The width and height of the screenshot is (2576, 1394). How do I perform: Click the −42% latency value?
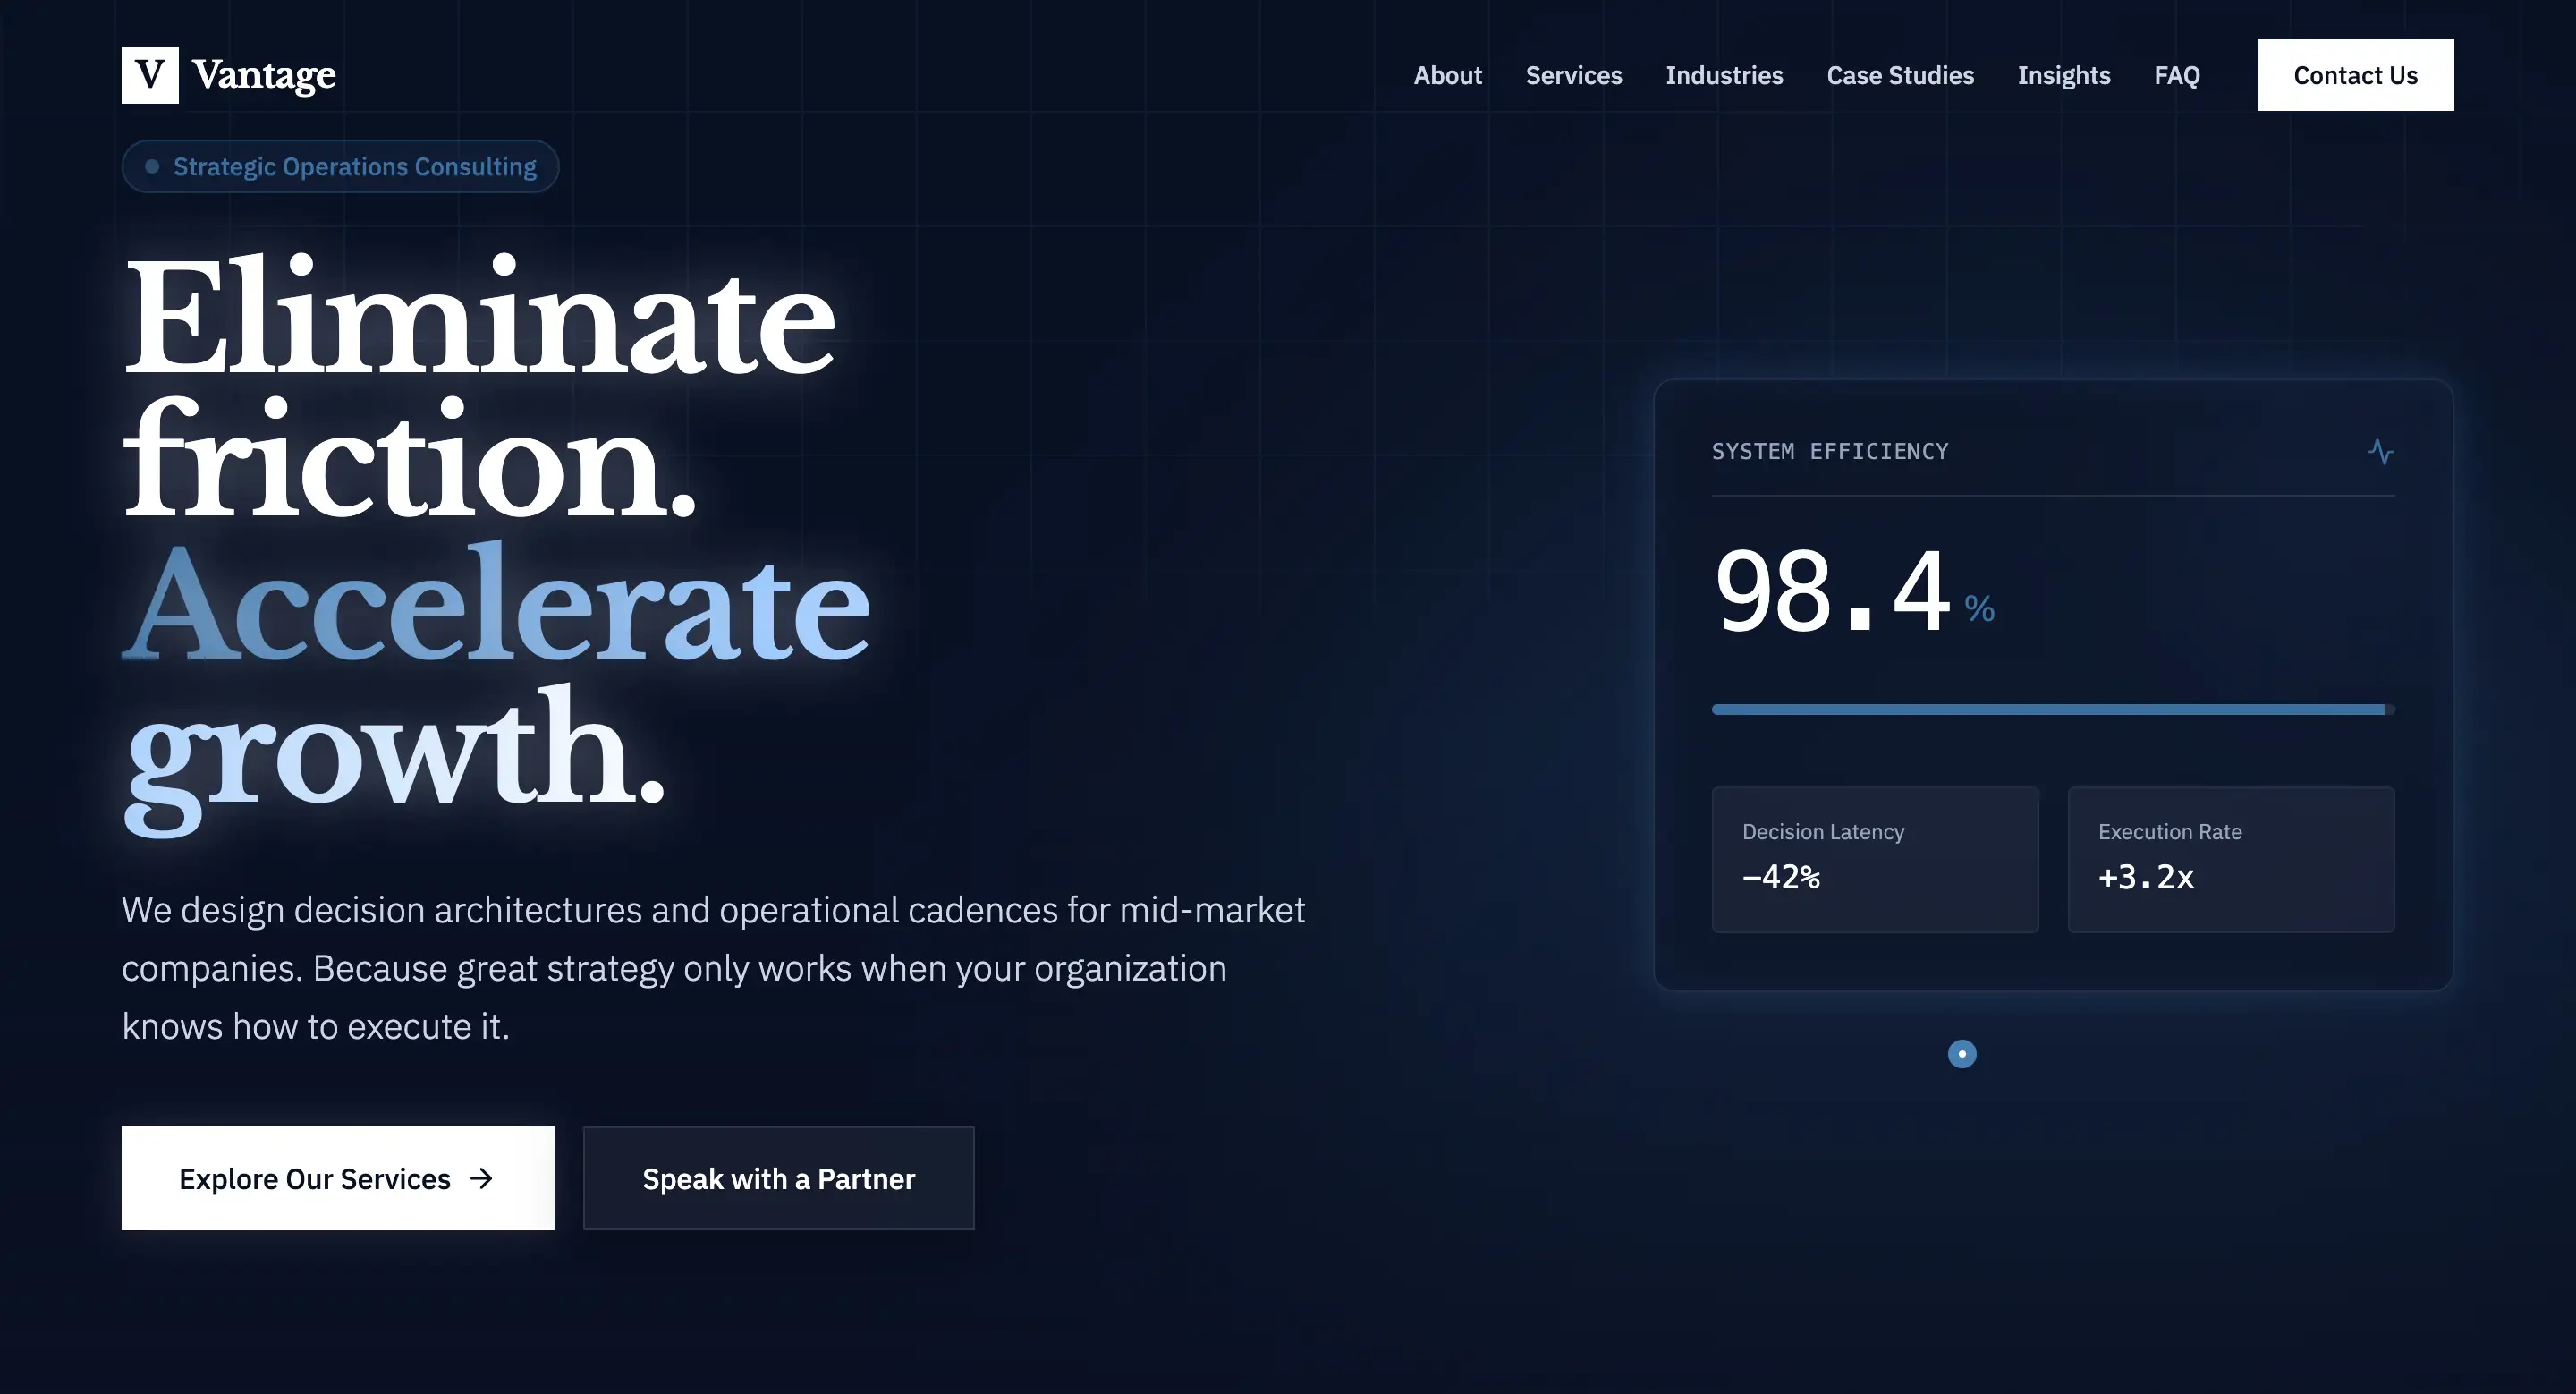(x=1781, y=877)
